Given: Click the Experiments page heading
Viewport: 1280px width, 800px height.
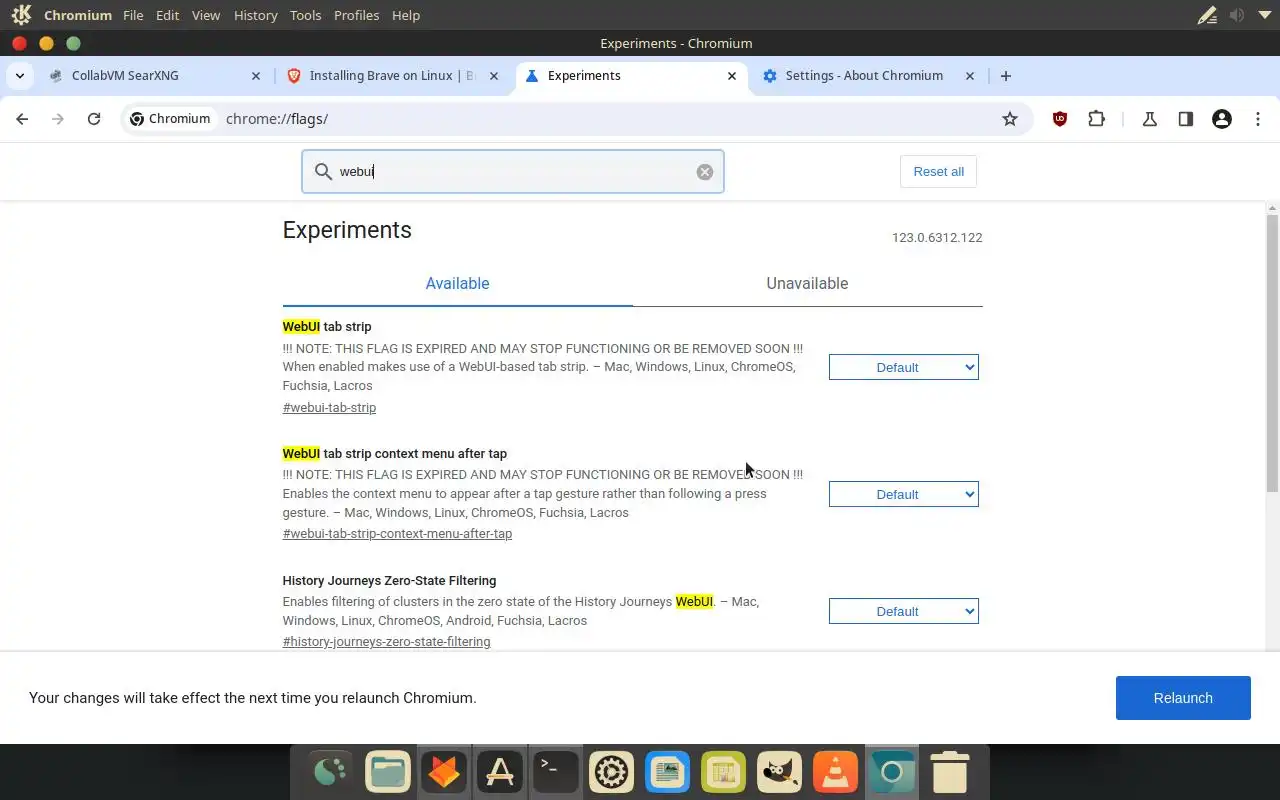Looking at the screenshot, I should pyautogui.click(x=347, y=230).
